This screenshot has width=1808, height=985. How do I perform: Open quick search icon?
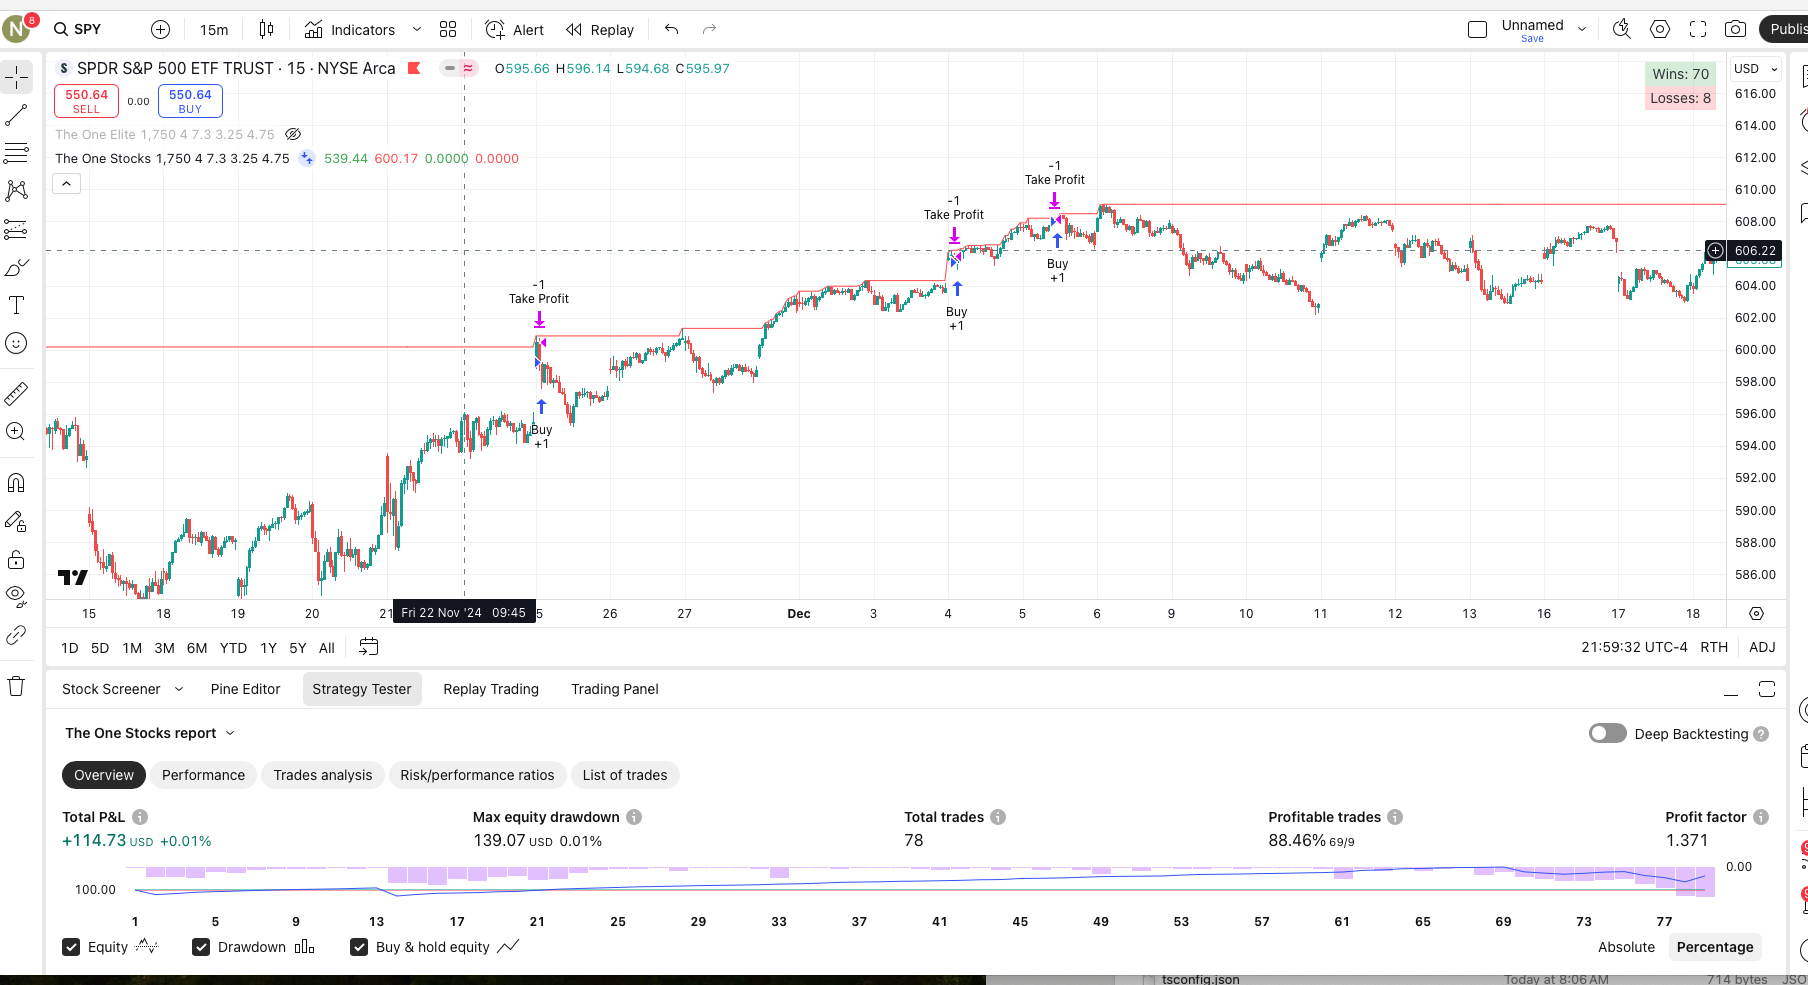[x=1622, y=29]
